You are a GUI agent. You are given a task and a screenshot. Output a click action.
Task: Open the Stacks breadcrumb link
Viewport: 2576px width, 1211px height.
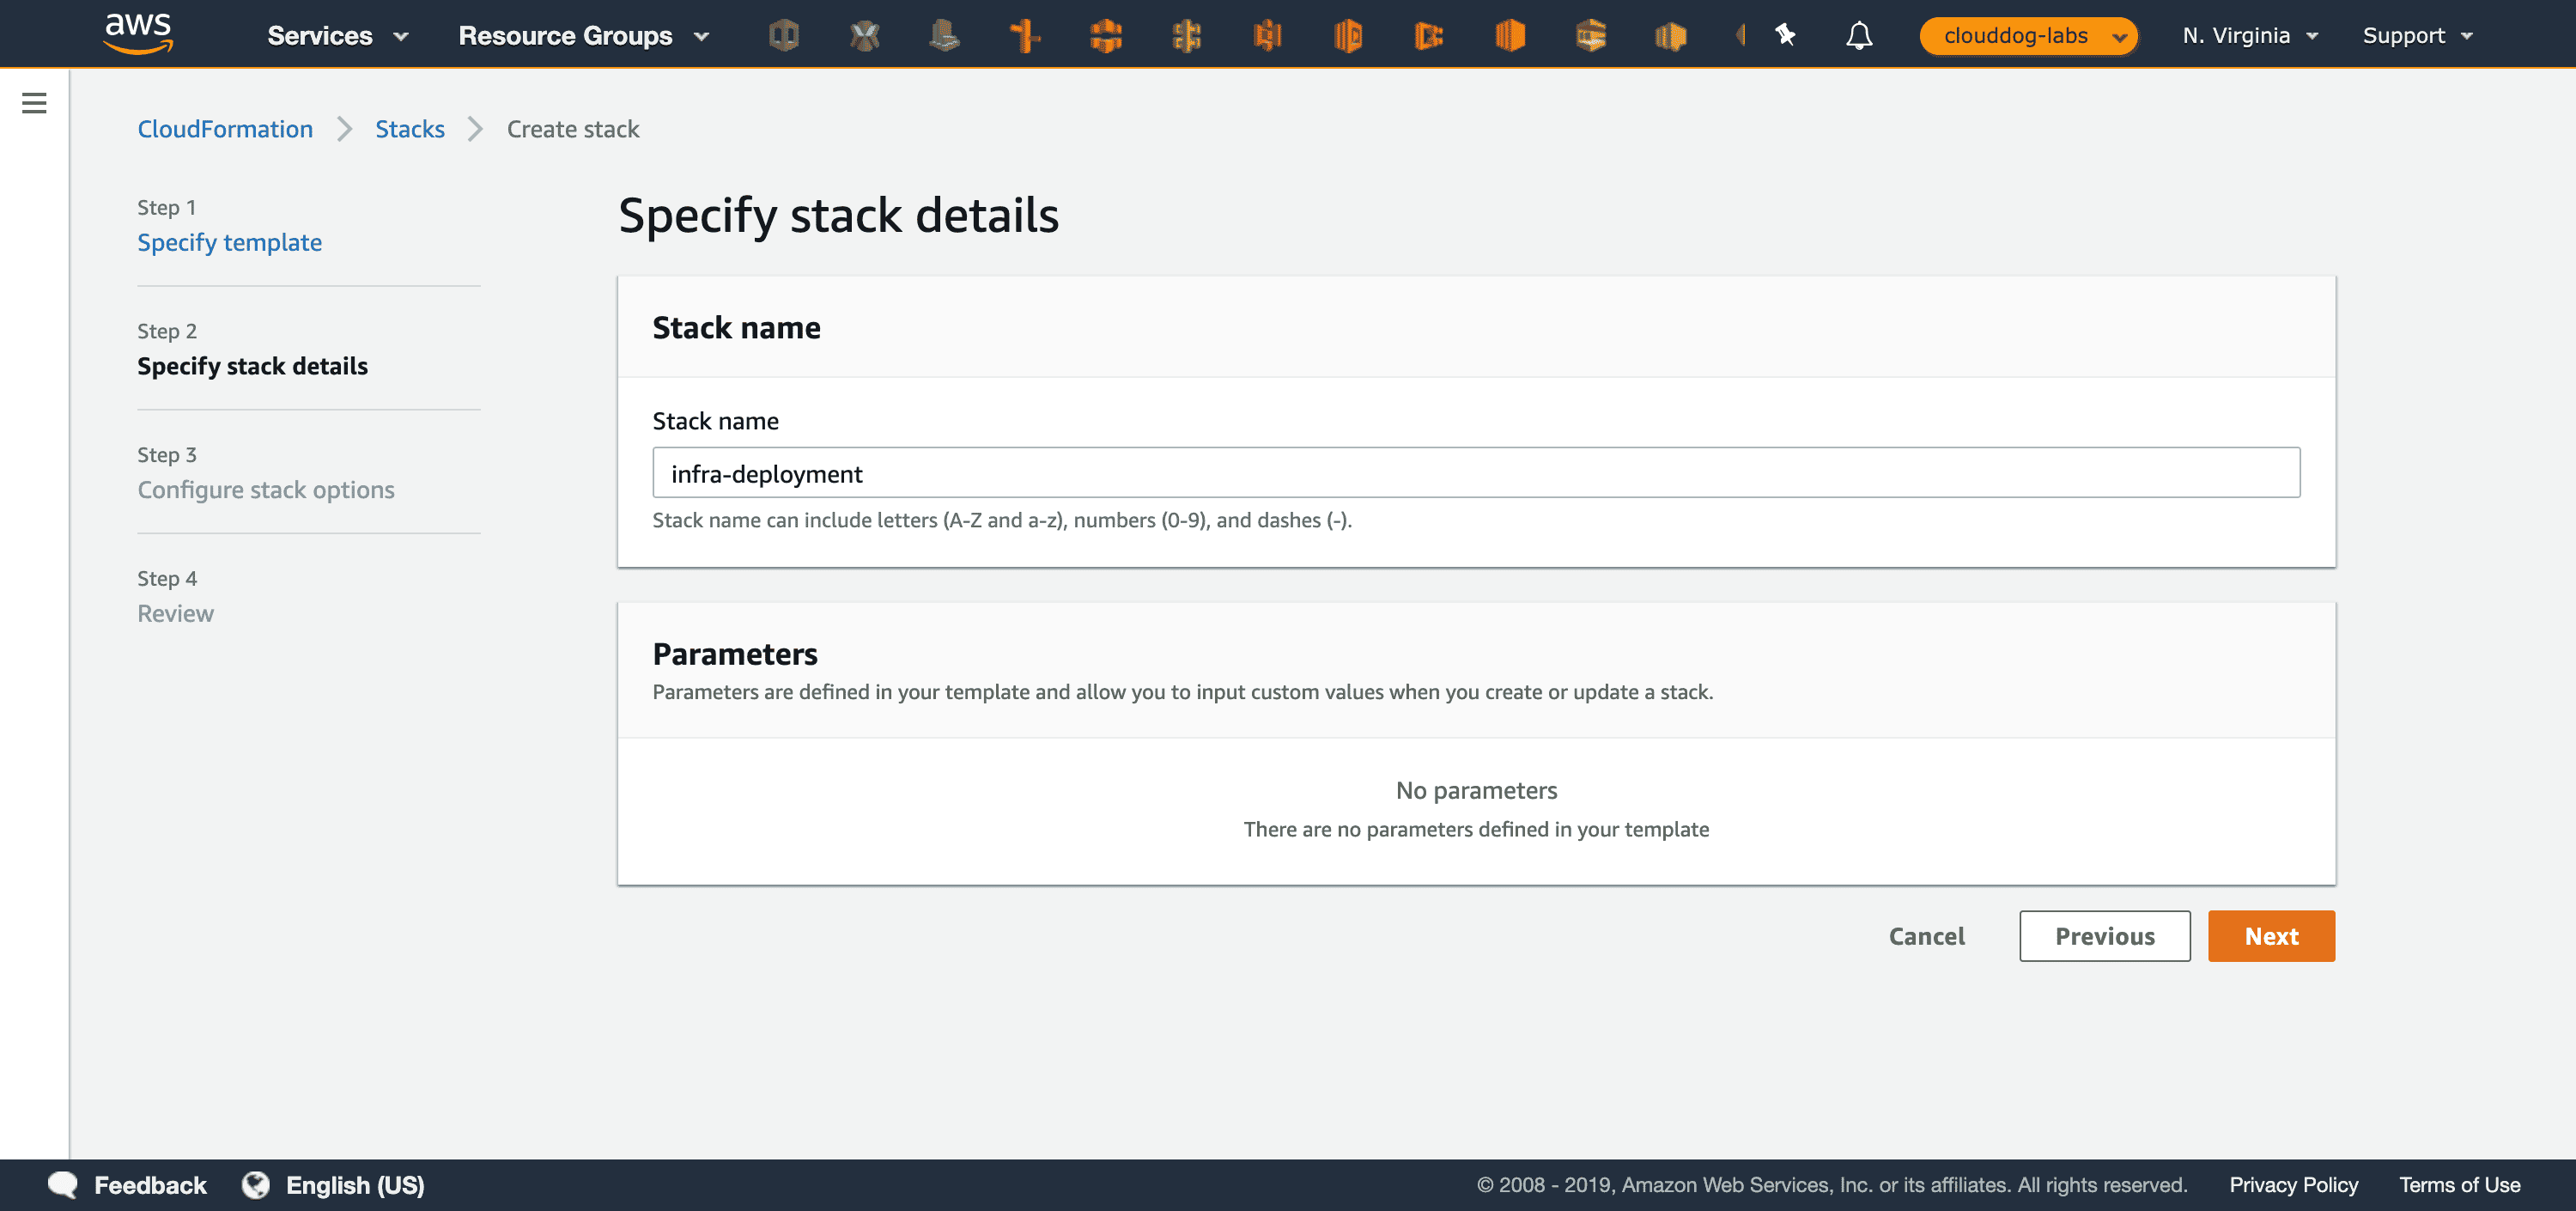[410, 128]
